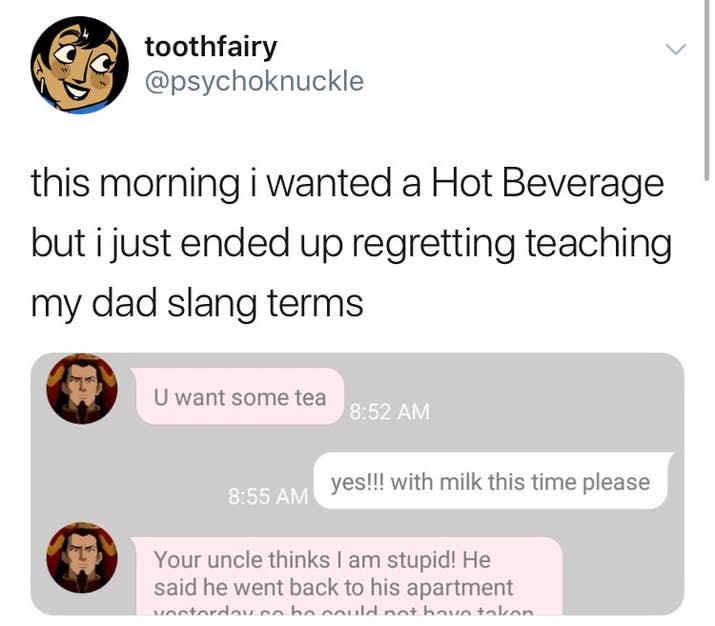Select the 'yes!!! with milk' reply bubble
The width and height of the screenshot is (715, 626).
(x=492, y=481)
